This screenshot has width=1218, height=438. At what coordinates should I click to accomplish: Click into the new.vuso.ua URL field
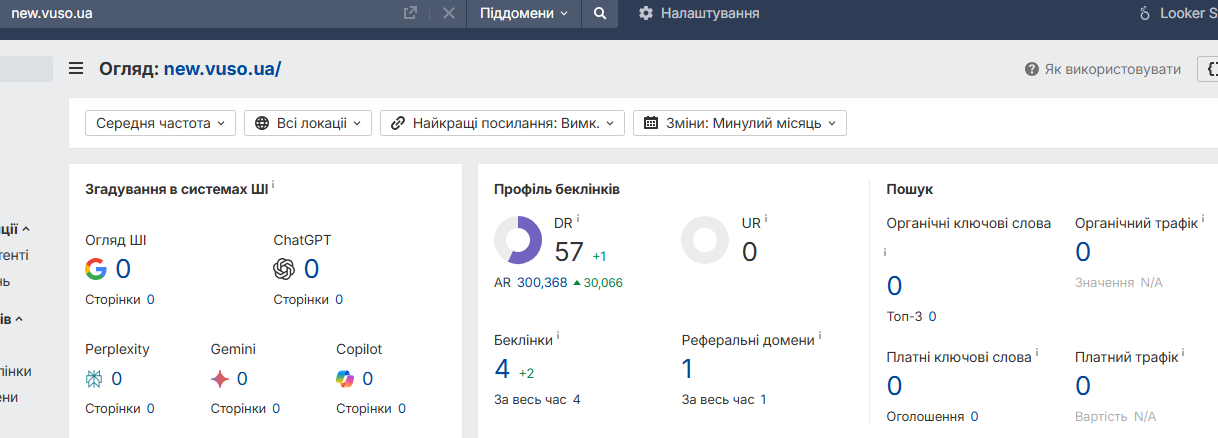point(200,14)
